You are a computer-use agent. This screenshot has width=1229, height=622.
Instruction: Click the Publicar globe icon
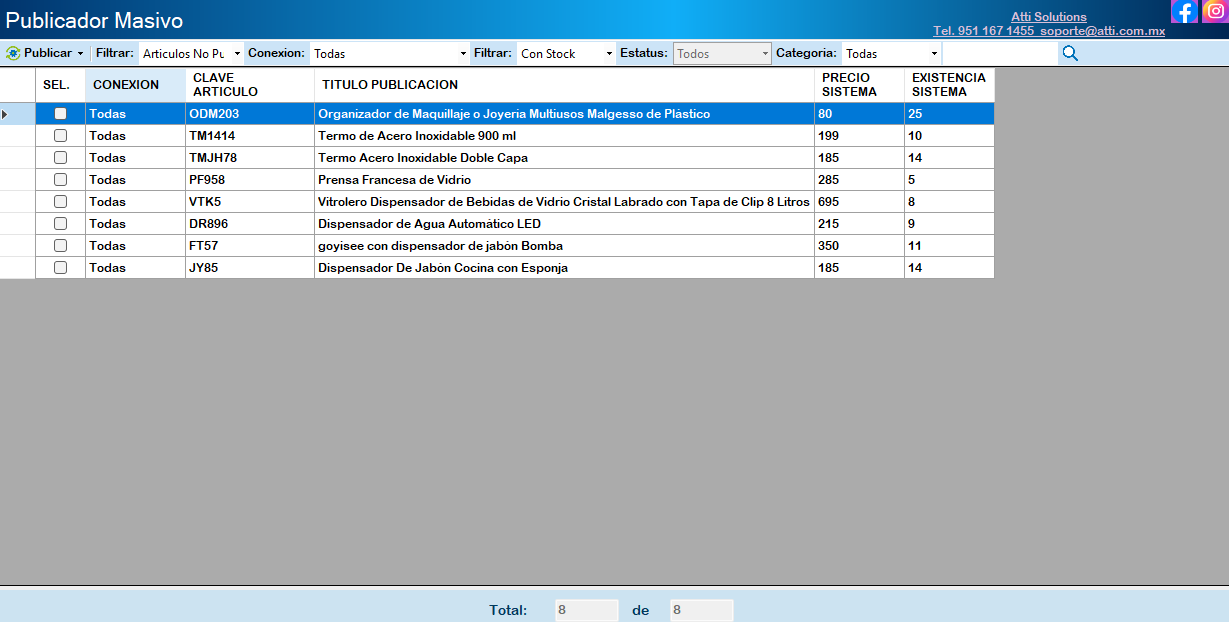(x=13, y=53)
